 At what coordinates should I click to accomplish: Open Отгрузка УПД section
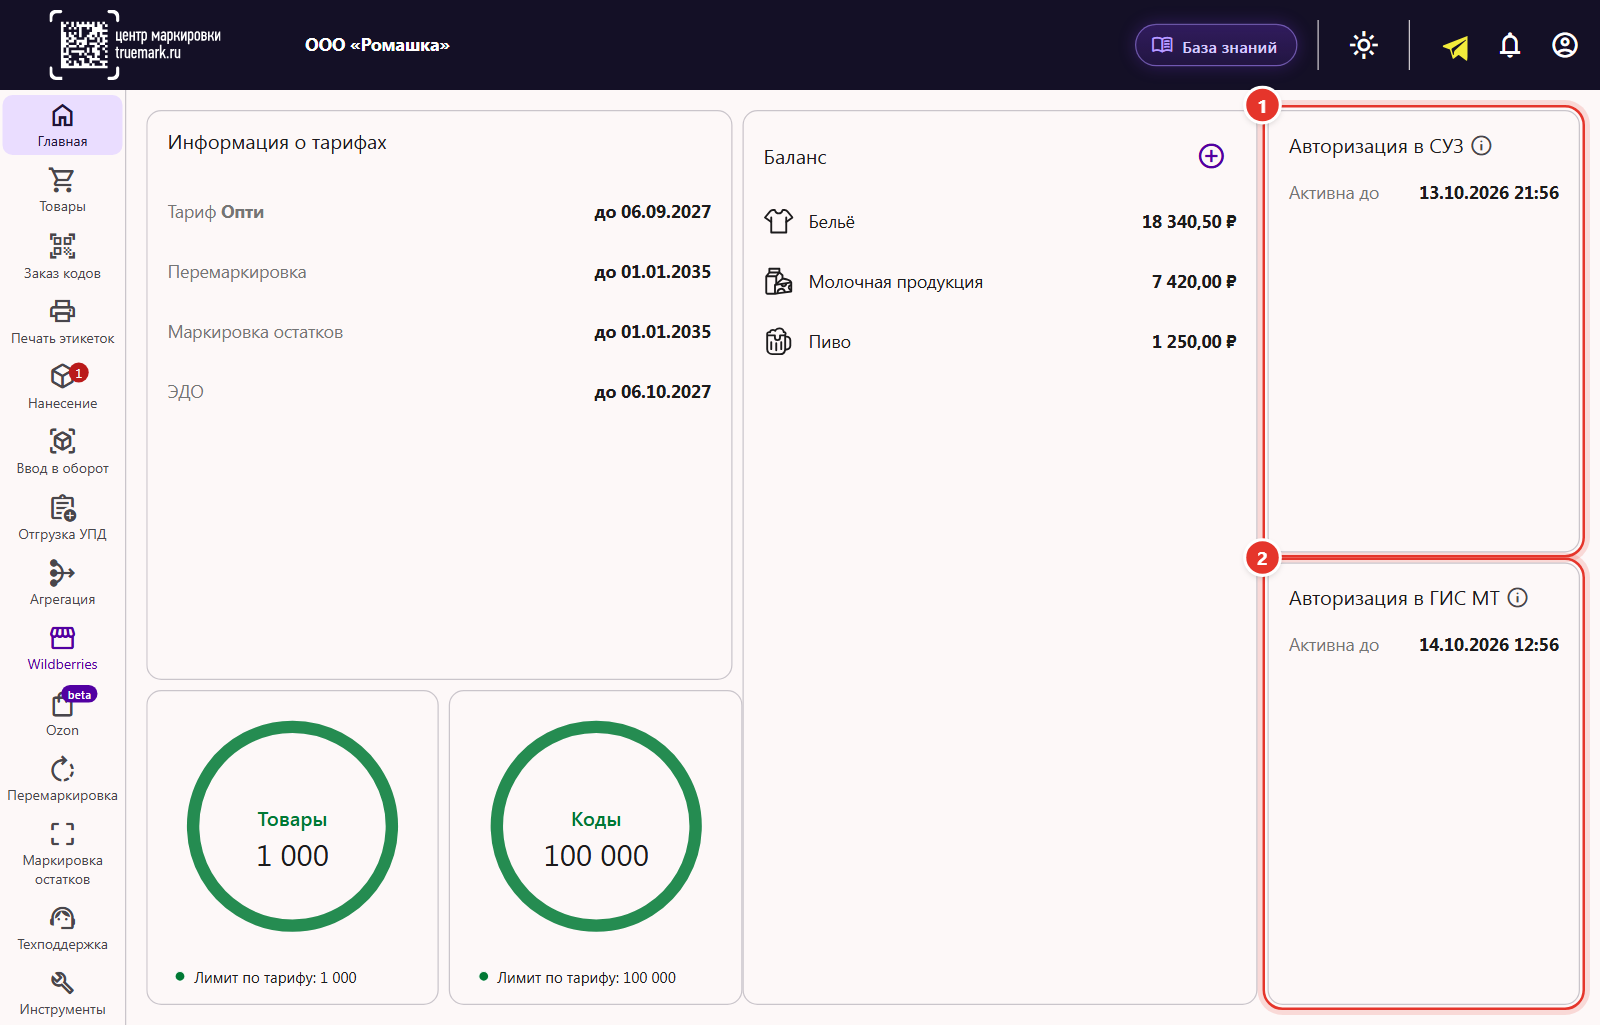click(62, 518)
